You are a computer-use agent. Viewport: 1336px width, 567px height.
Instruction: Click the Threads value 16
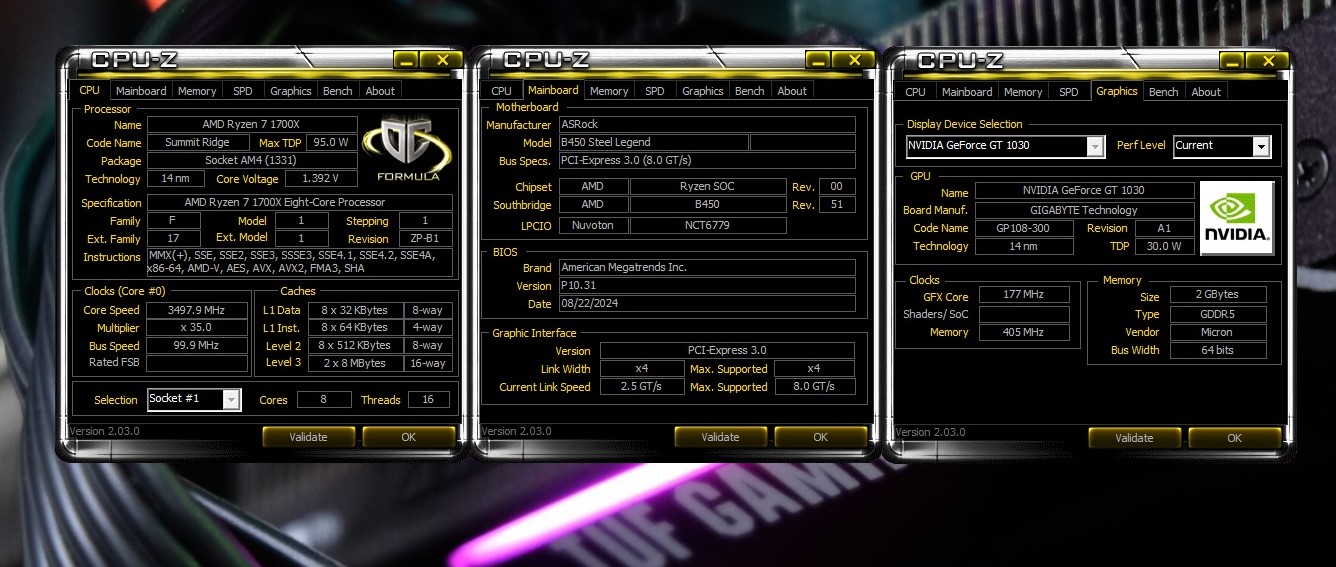tap(428, 400)
